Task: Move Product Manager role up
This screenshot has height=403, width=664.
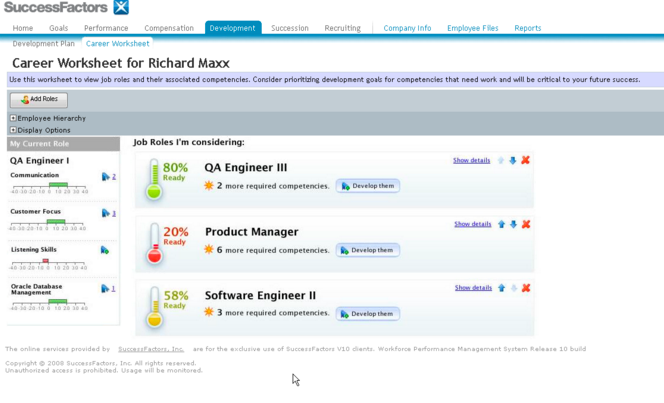Action: tap(502, 224)
